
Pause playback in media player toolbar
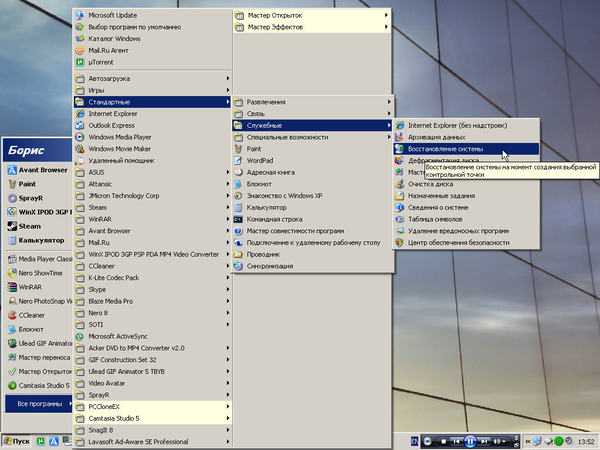pos(470,441)
